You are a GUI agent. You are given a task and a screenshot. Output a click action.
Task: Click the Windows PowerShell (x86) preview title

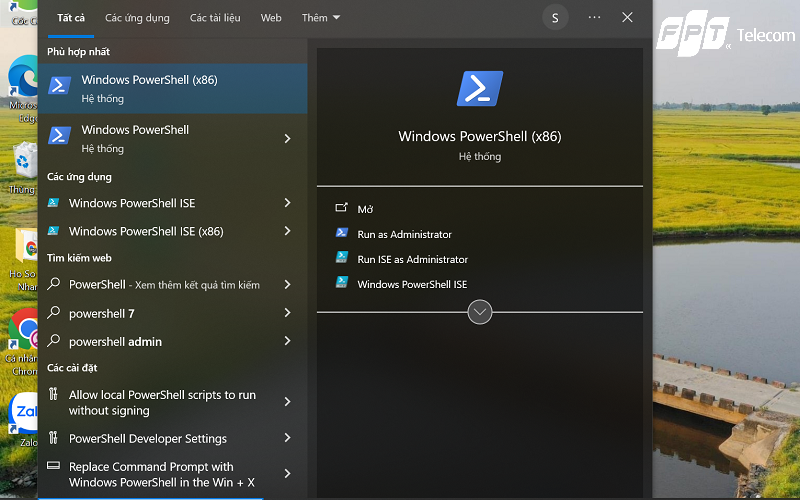tap(480, 136)
